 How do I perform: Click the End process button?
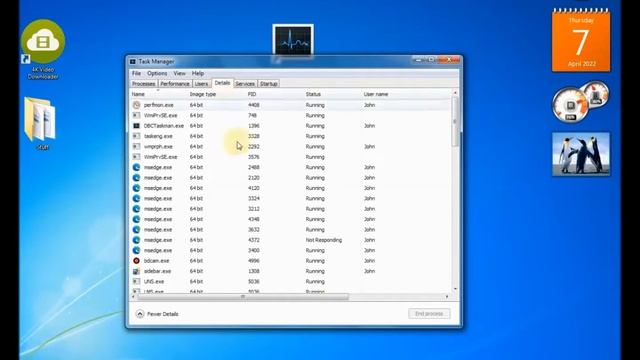[x=429, y=313]
